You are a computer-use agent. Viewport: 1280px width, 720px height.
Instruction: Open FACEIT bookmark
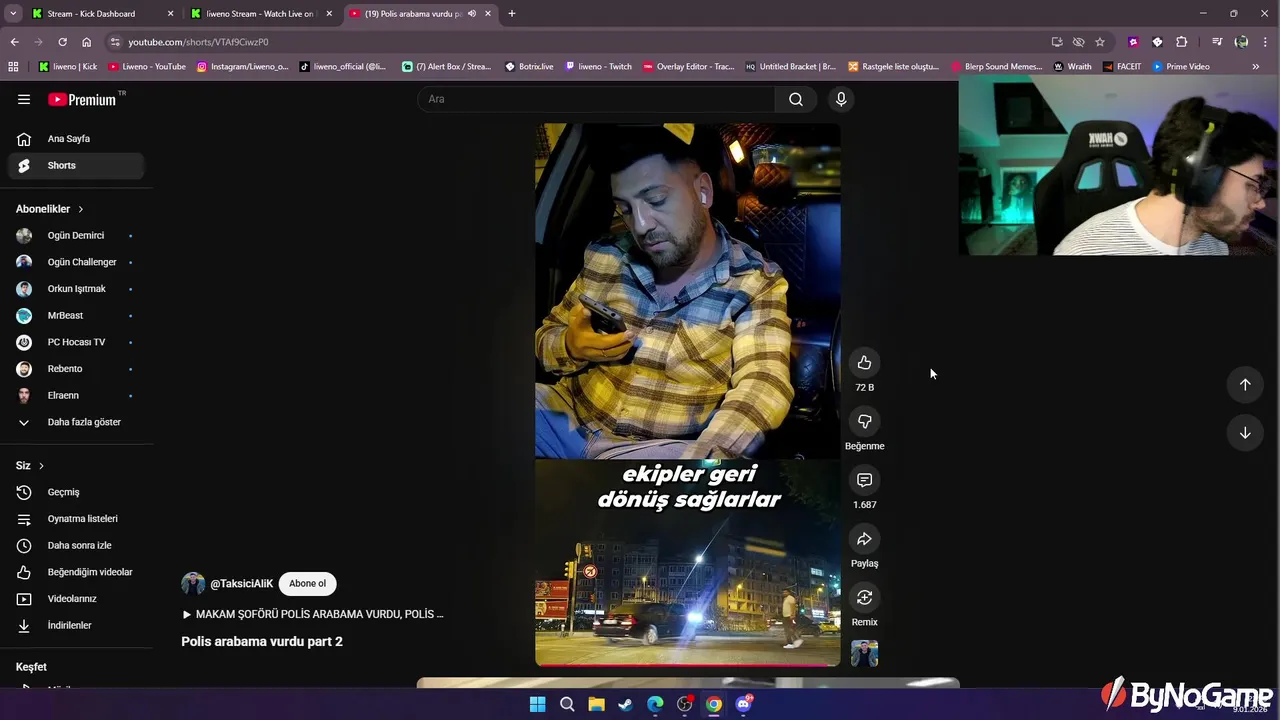click(1122, 67)
